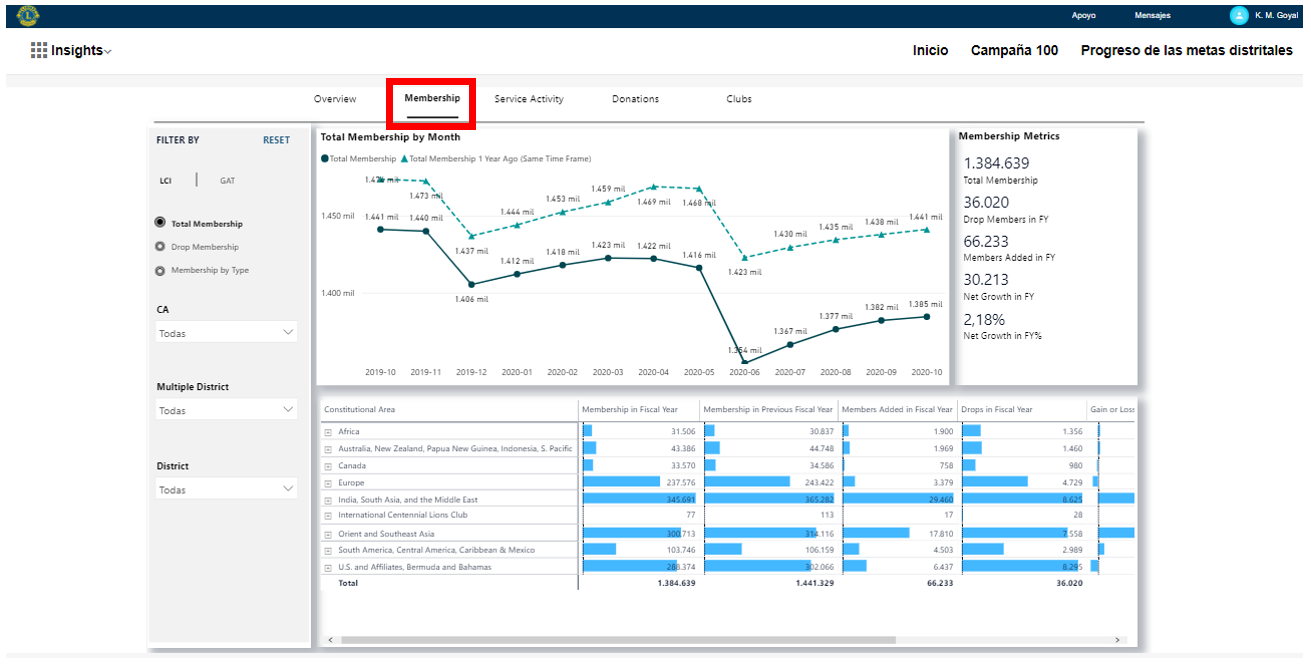Switch to the GAT filter view
This screenshot has height=667, width=1311.
pyautogui.click(x=228, y=181)
